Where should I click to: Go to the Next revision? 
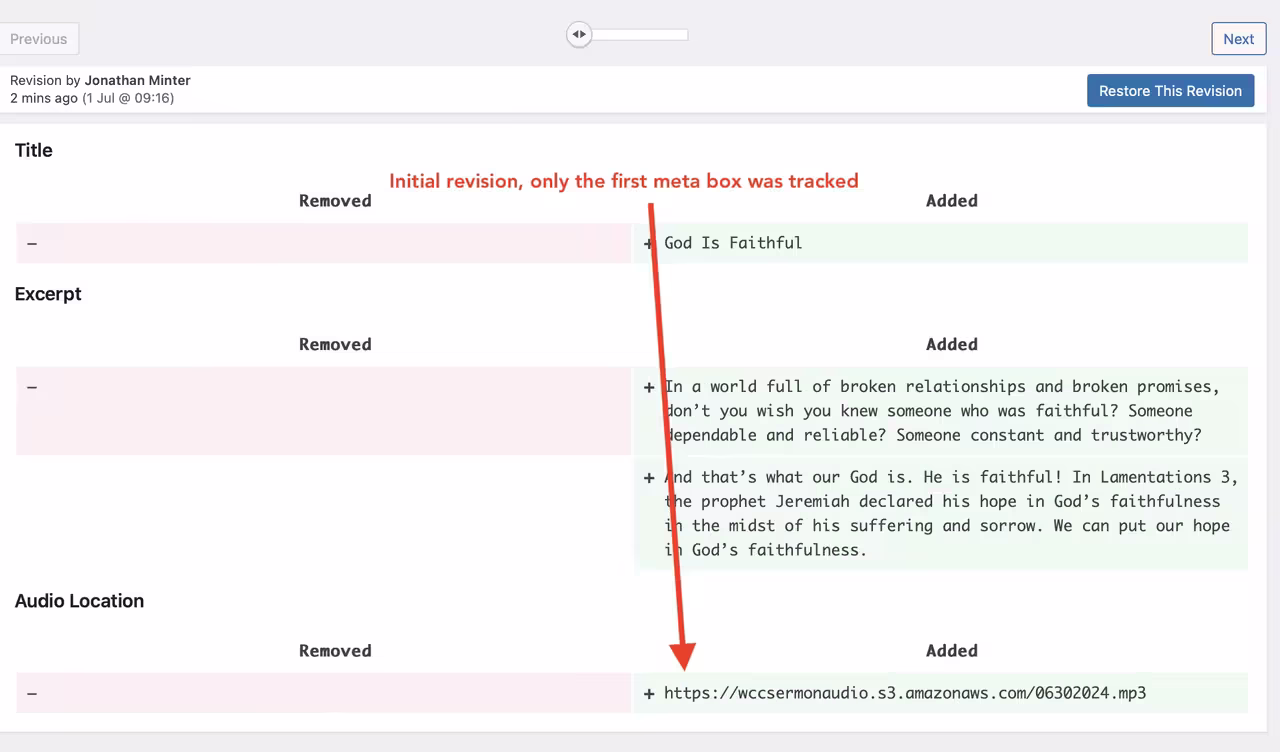(1238, 39)
